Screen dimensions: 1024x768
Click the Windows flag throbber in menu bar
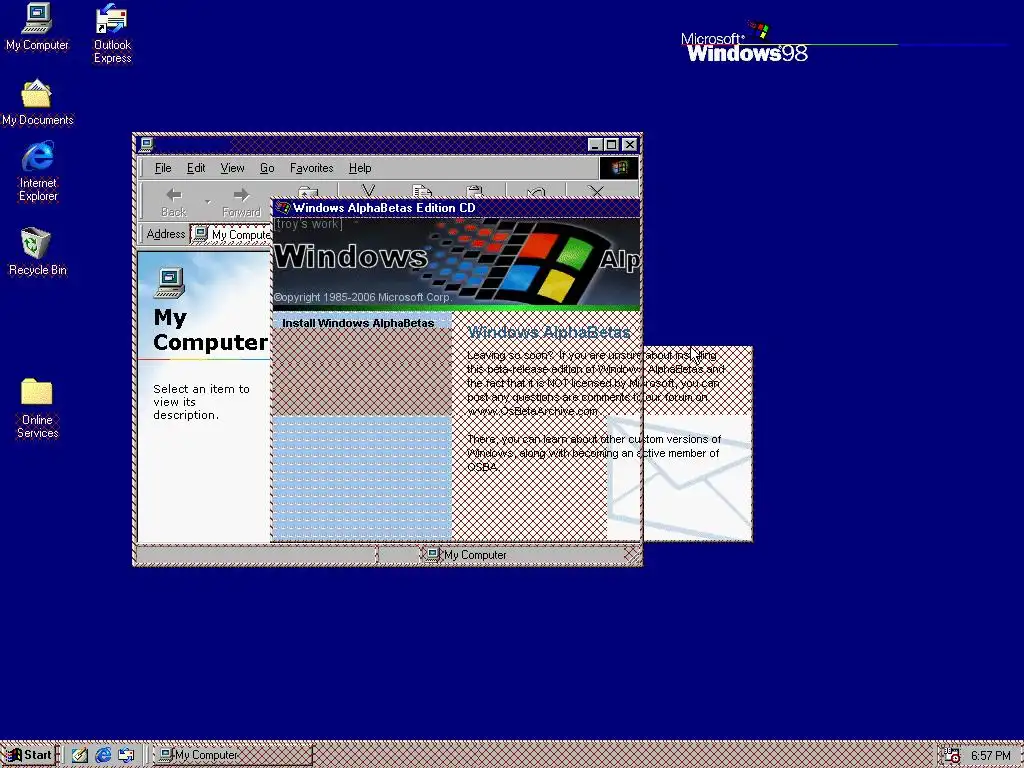click(618, 168)
